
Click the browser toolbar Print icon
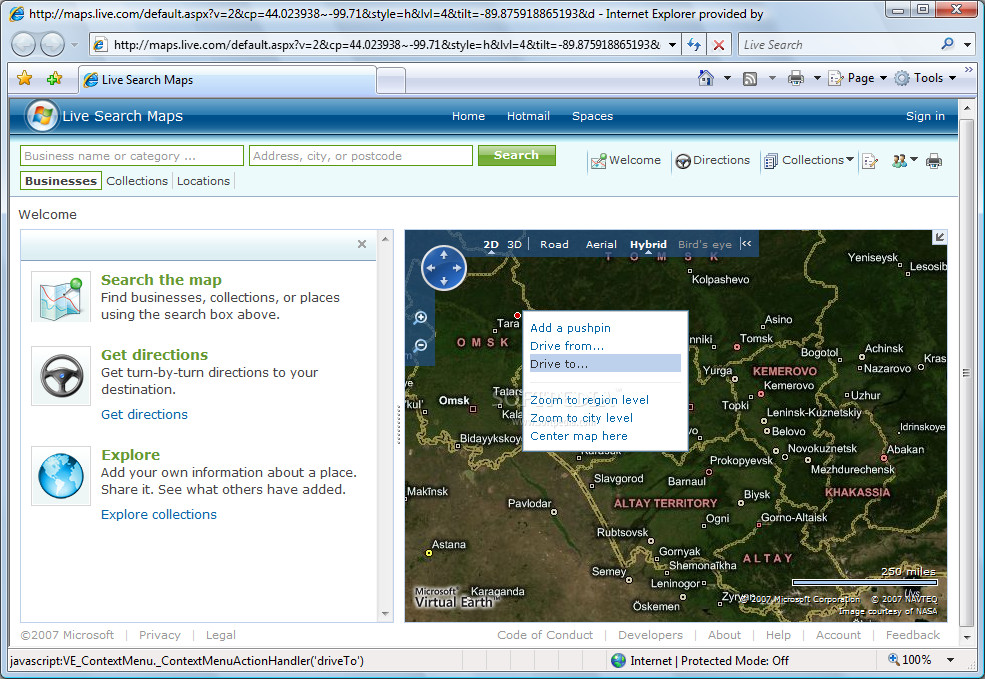pyautogui.click(x=796, y=78)
